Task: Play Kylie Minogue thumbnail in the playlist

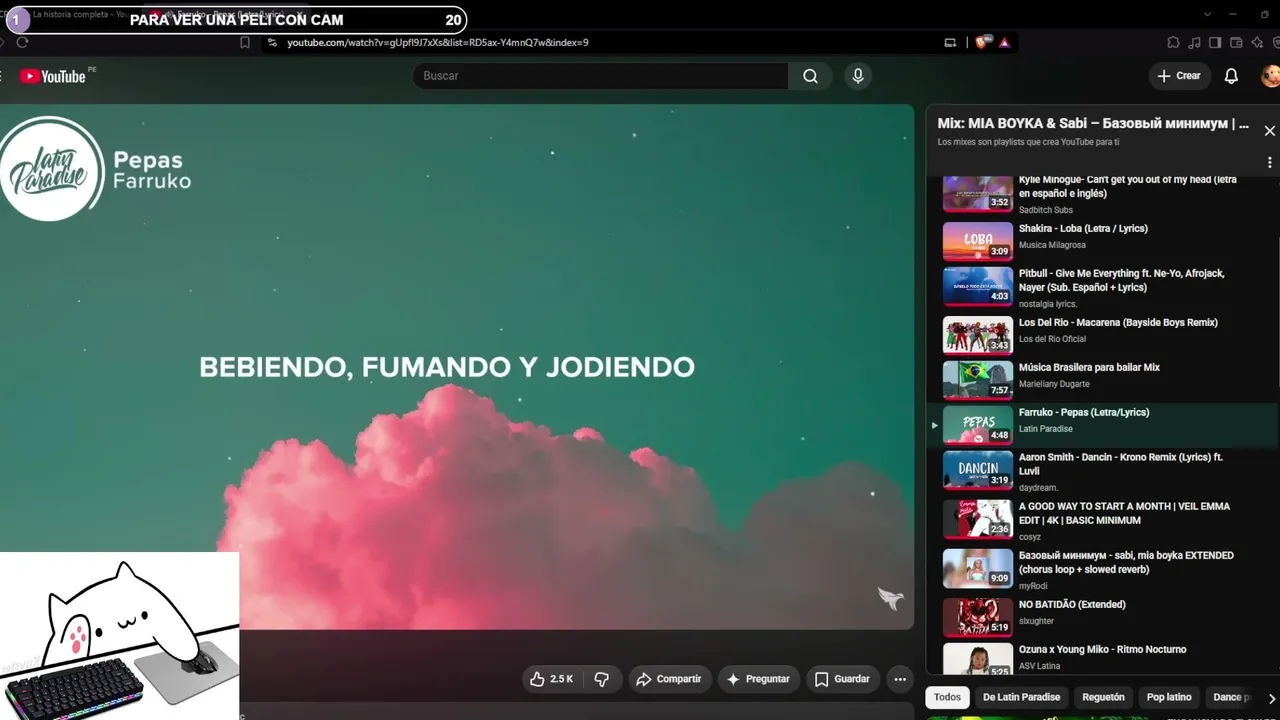Action: click(x=978, y=194)
